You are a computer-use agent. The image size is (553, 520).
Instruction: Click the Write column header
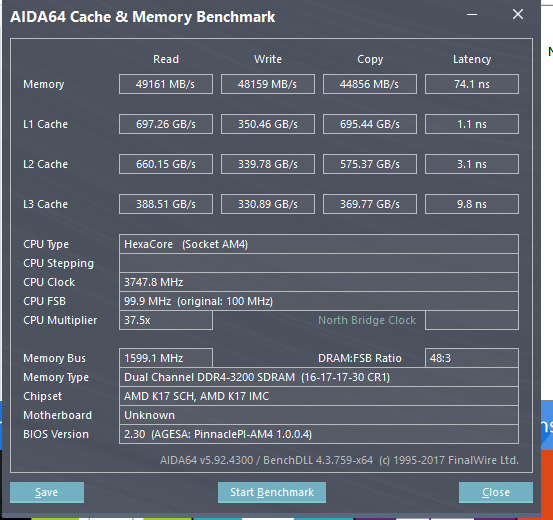coord(268,59)
